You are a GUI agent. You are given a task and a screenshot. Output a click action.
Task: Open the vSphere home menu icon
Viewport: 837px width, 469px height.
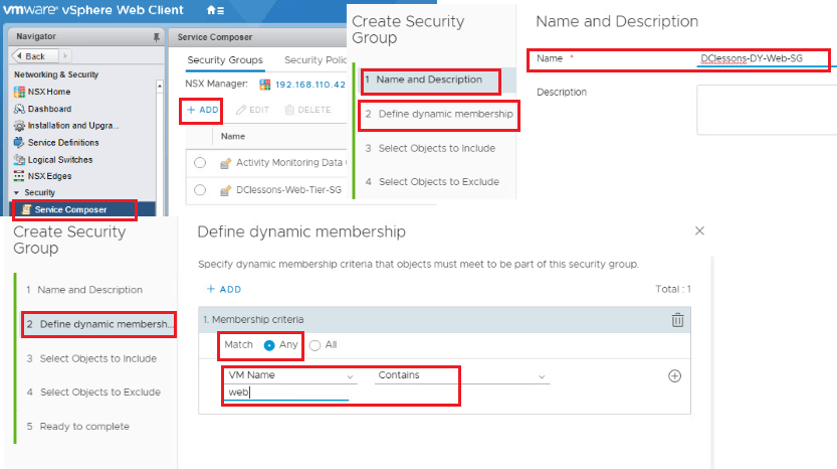(x=215, y=10)
